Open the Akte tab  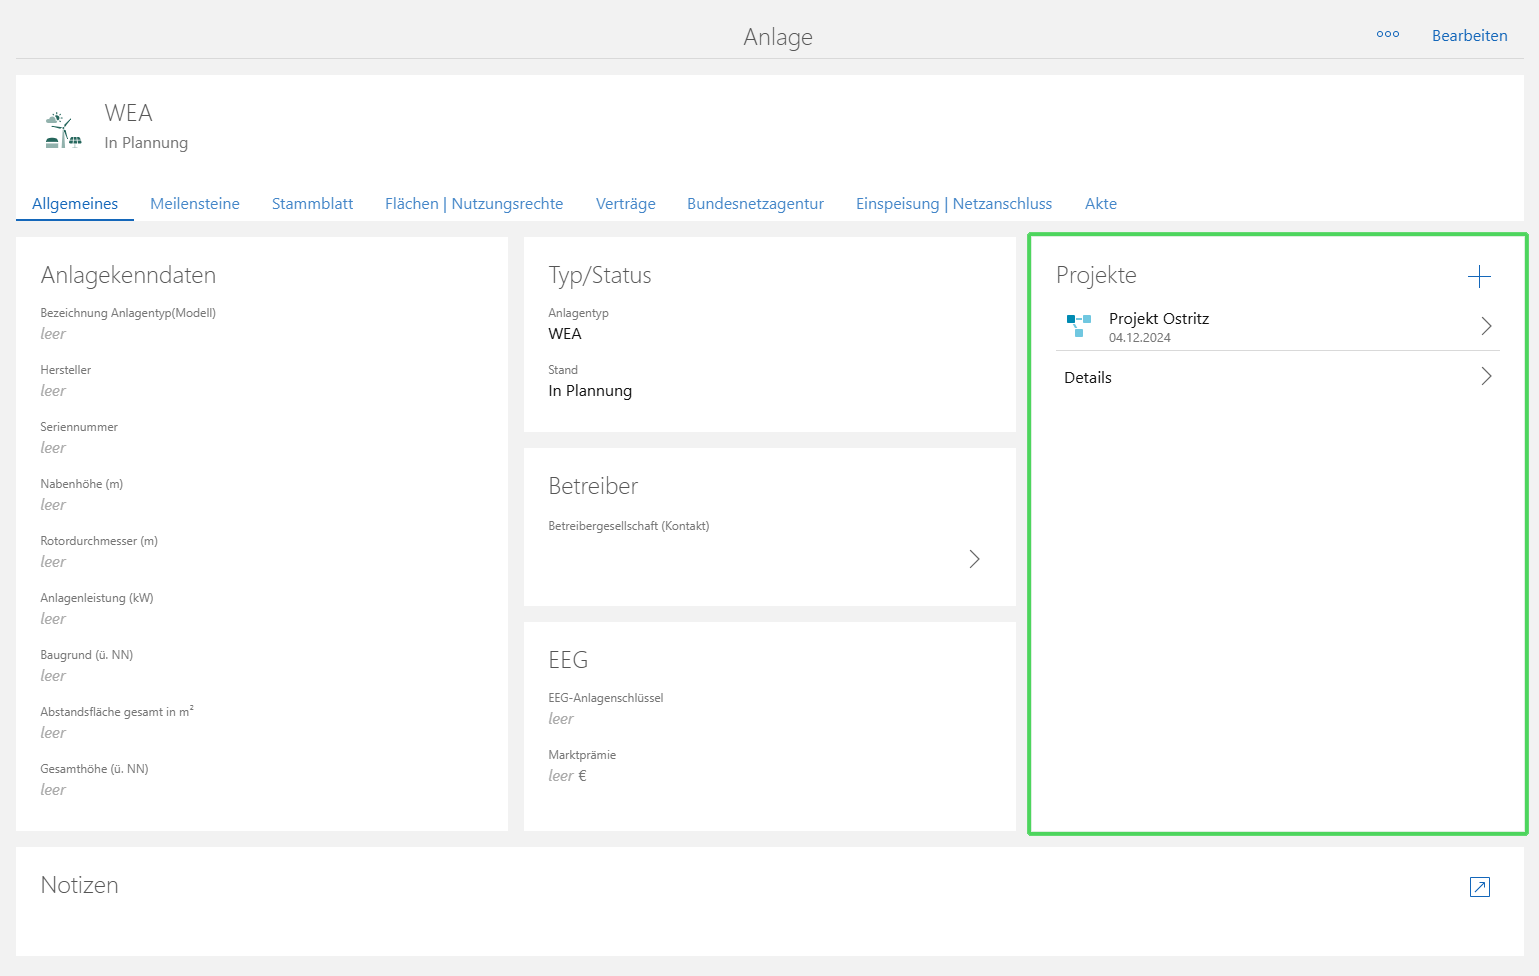point(1100,204)
